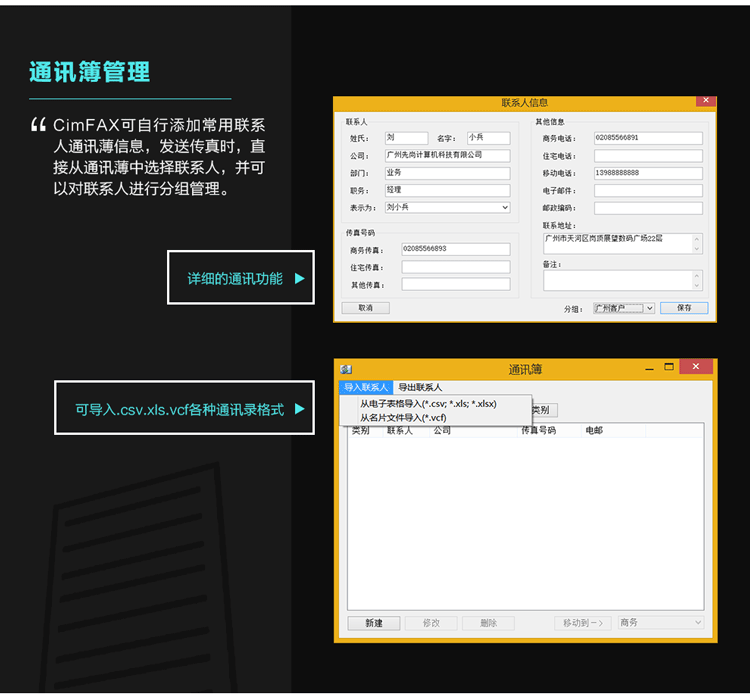750x698 pixels.
Task: Choose import from vCard file (*.vcf)
Action: tap(403, 417)
